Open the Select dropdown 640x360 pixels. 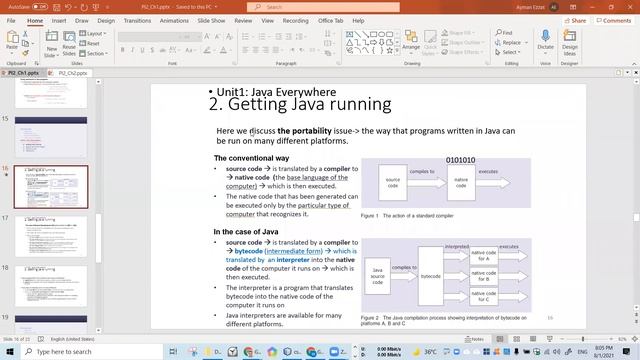tap(508, 52)
